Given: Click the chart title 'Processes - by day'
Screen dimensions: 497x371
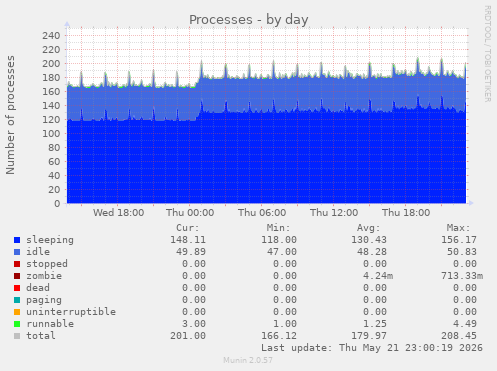Looking at the screenshot, I should coord(249,20).
